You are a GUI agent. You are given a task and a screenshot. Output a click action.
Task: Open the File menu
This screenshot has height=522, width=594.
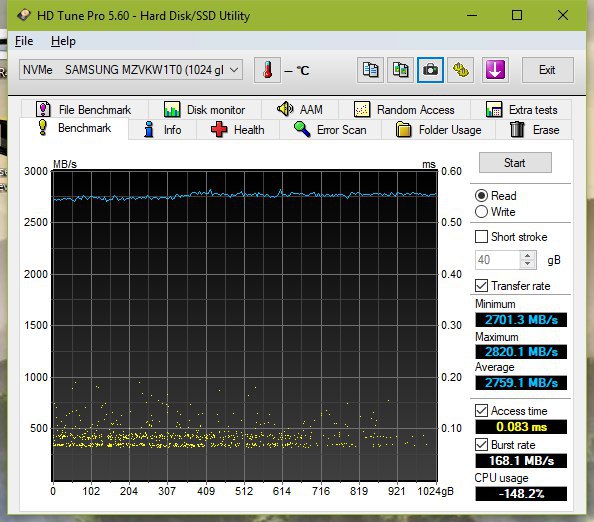coord(24,41)
